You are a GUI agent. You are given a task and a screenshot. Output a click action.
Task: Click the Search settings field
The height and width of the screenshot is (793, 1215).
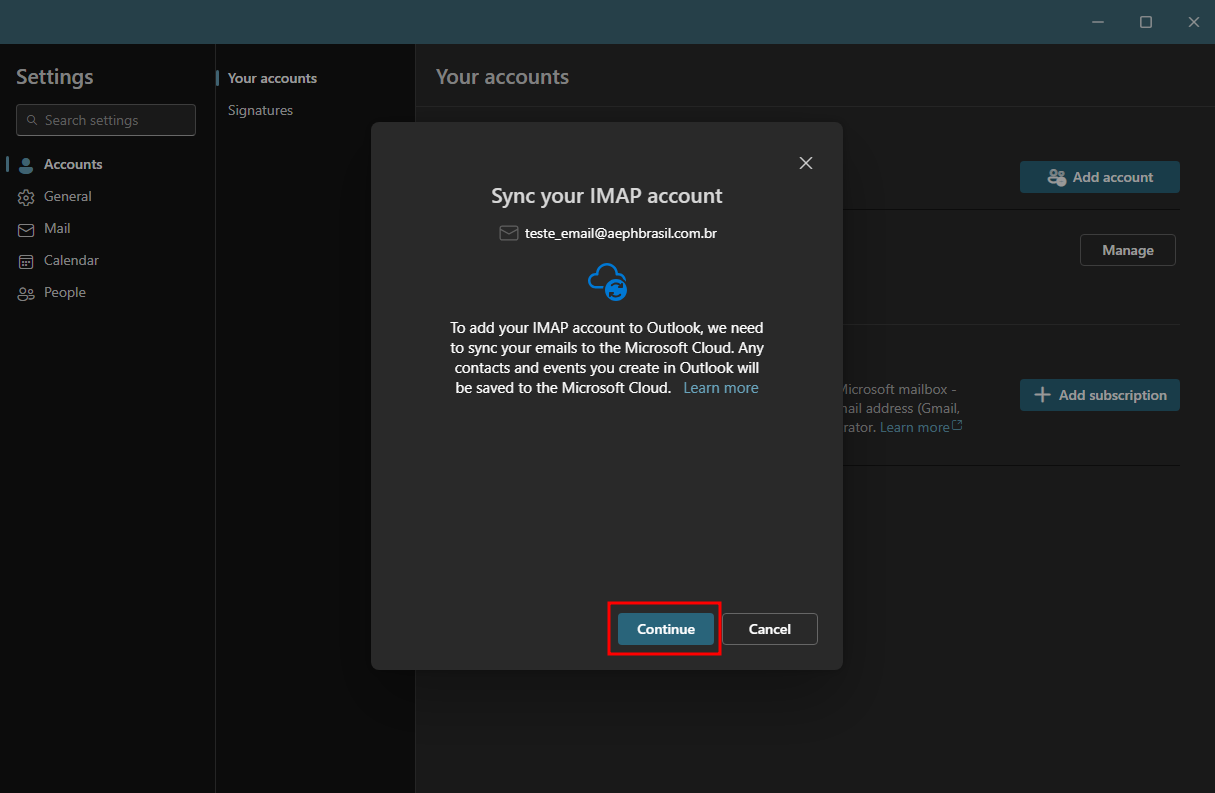pyautogui.click(x=106, y=120)
